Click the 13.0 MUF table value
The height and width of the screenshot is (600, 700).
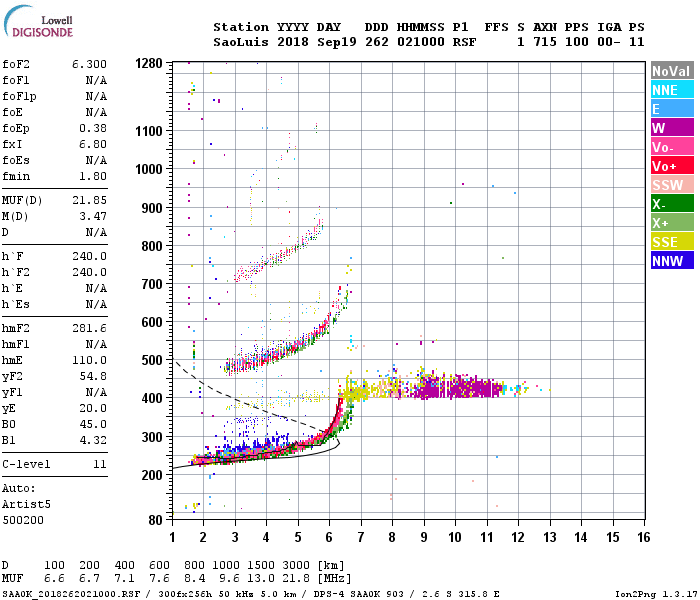(261, 579)
